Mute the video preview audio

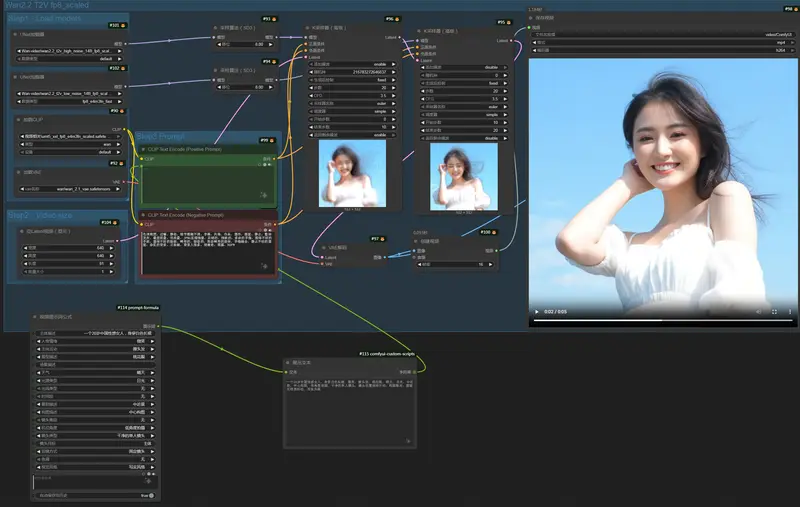pos(757,311)
